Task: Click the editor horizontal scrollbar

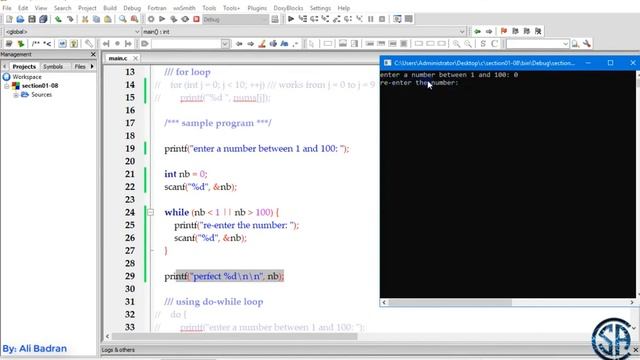Action: point(234,336)
